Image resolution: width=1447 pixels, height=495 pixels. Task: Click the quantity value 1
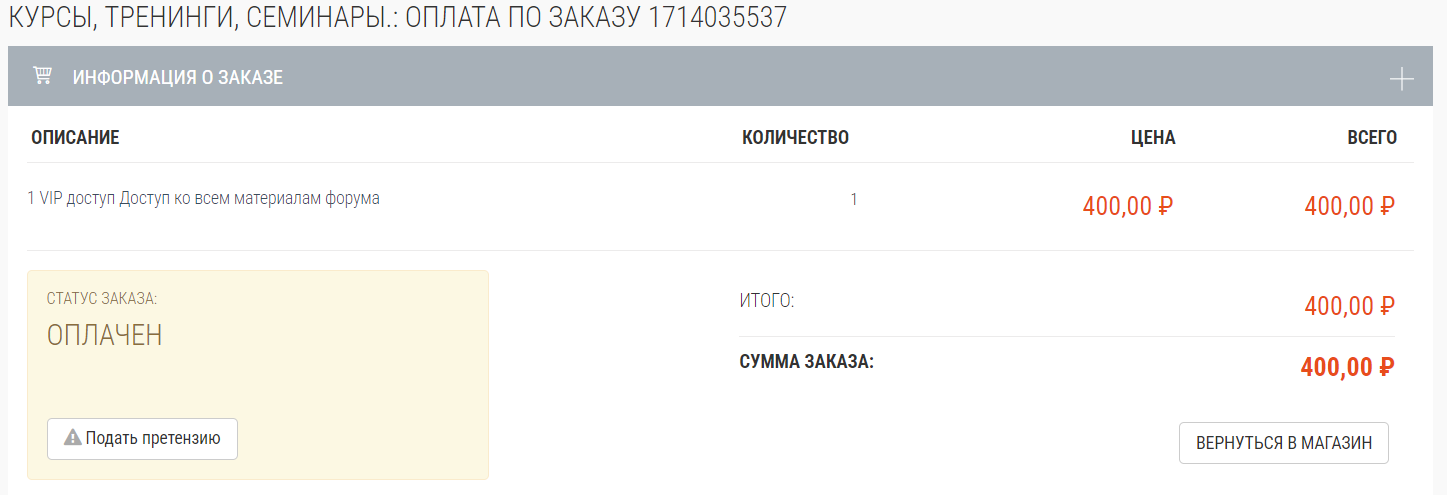pyautogui.click(x=853, y=199)
